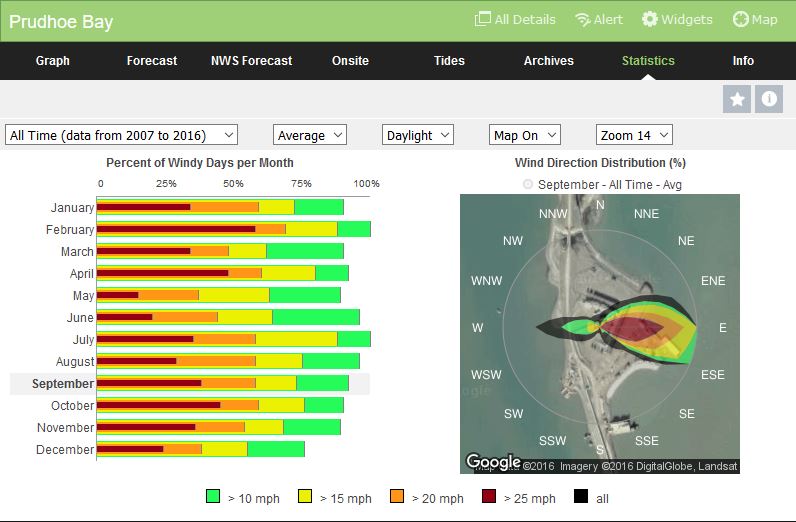
Task: Switch to the Forecast tab
Action: click(x=151, y=61)
